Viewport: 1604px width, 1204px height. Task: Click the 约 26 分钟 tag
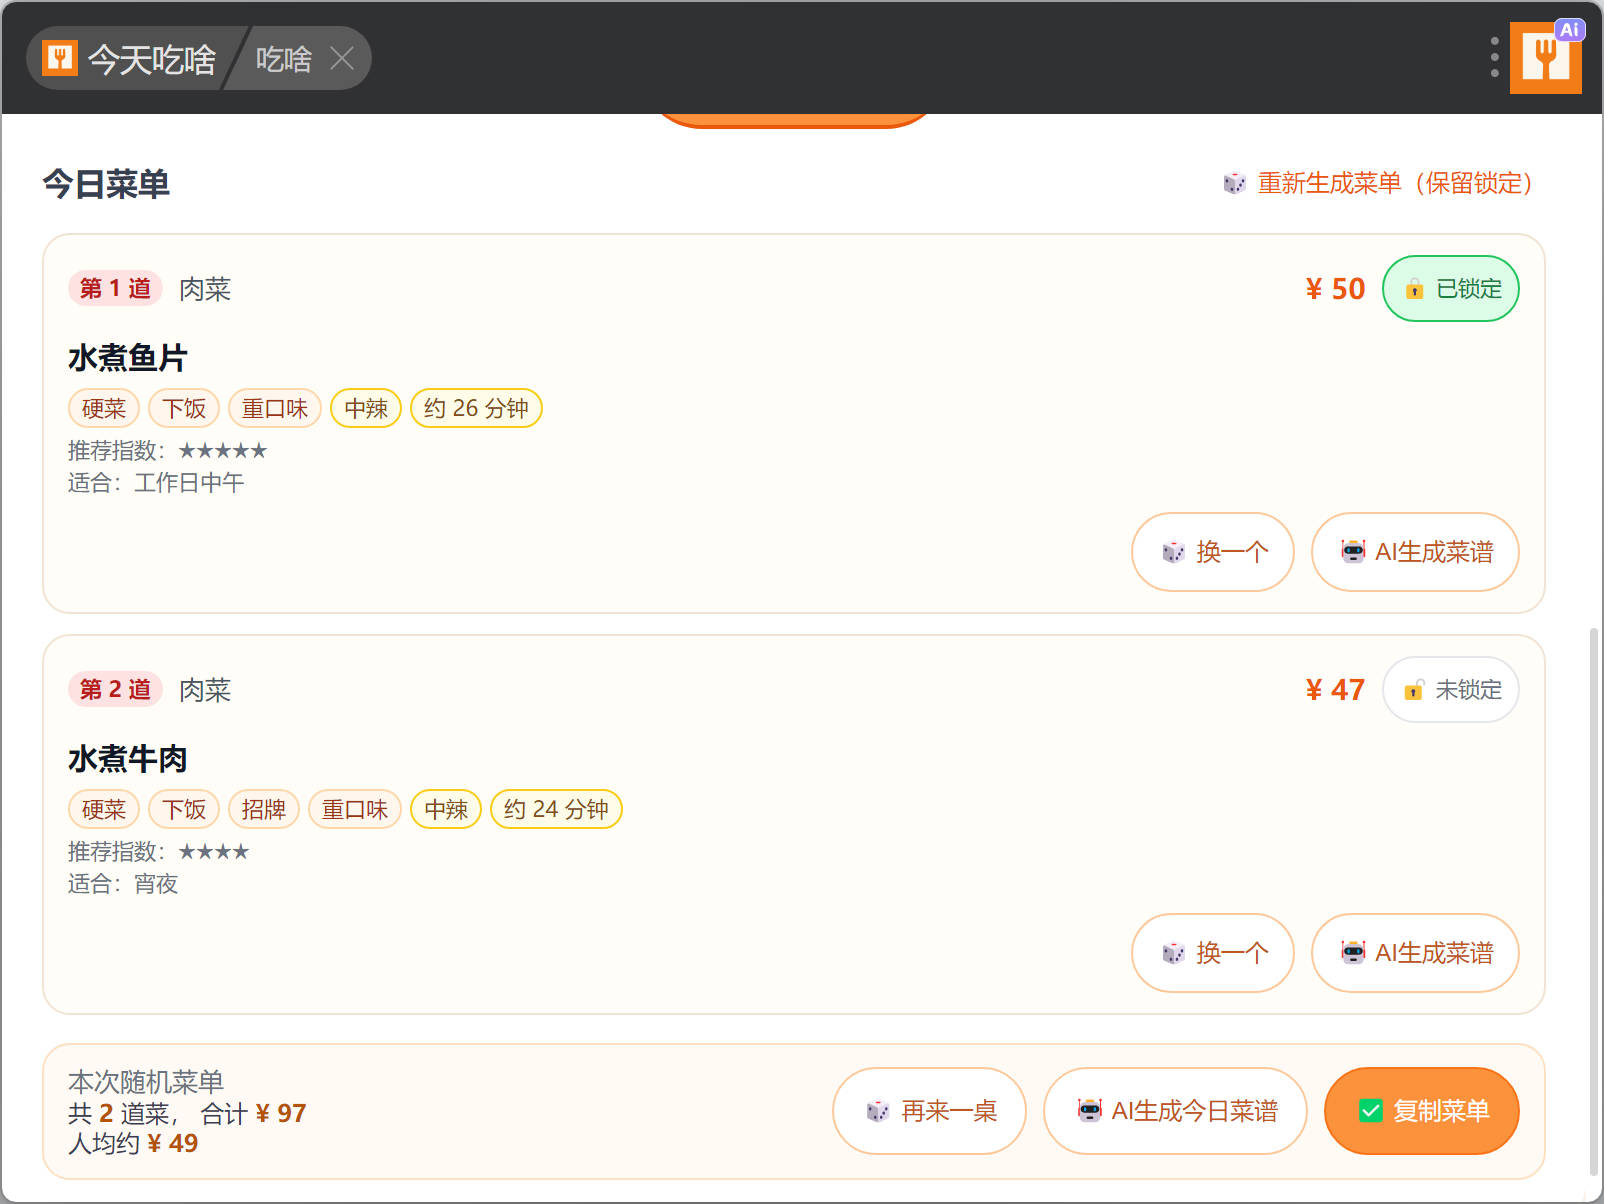point(476,408)
